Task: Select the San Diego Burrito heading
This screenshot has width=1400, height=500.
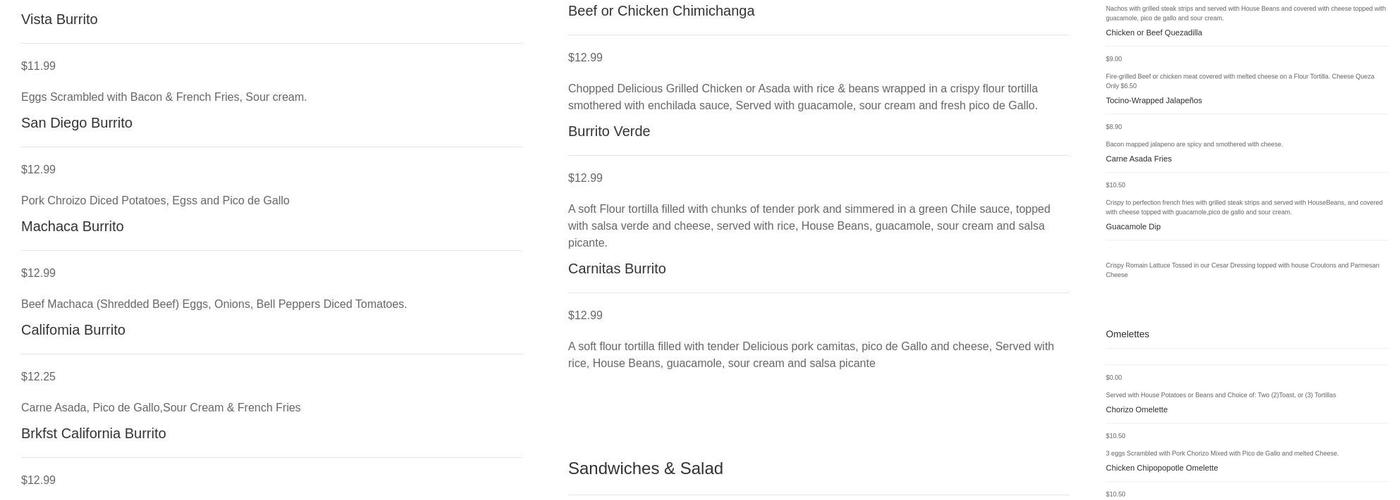Action: [x=76, y=123]
